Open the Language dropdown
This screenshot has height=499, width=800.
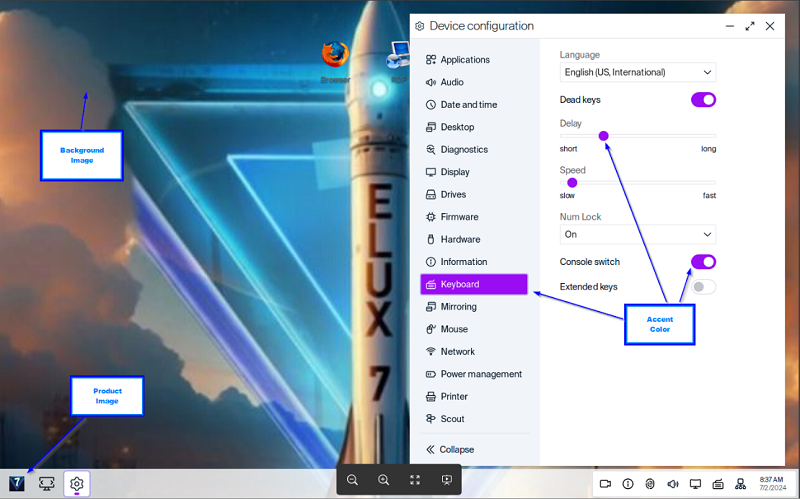click(638, 72)
